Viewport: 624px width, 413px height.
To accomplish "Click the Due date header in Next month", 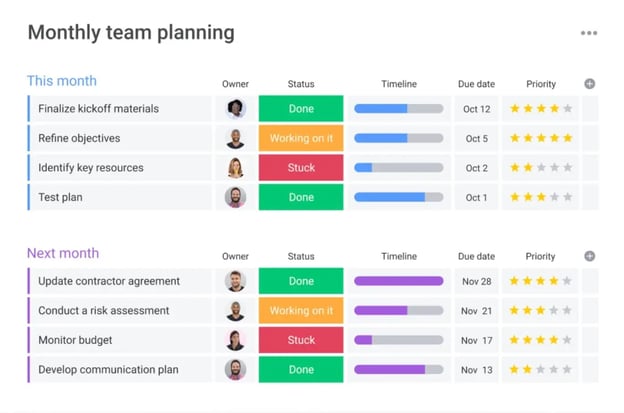I will coord(476,256).
